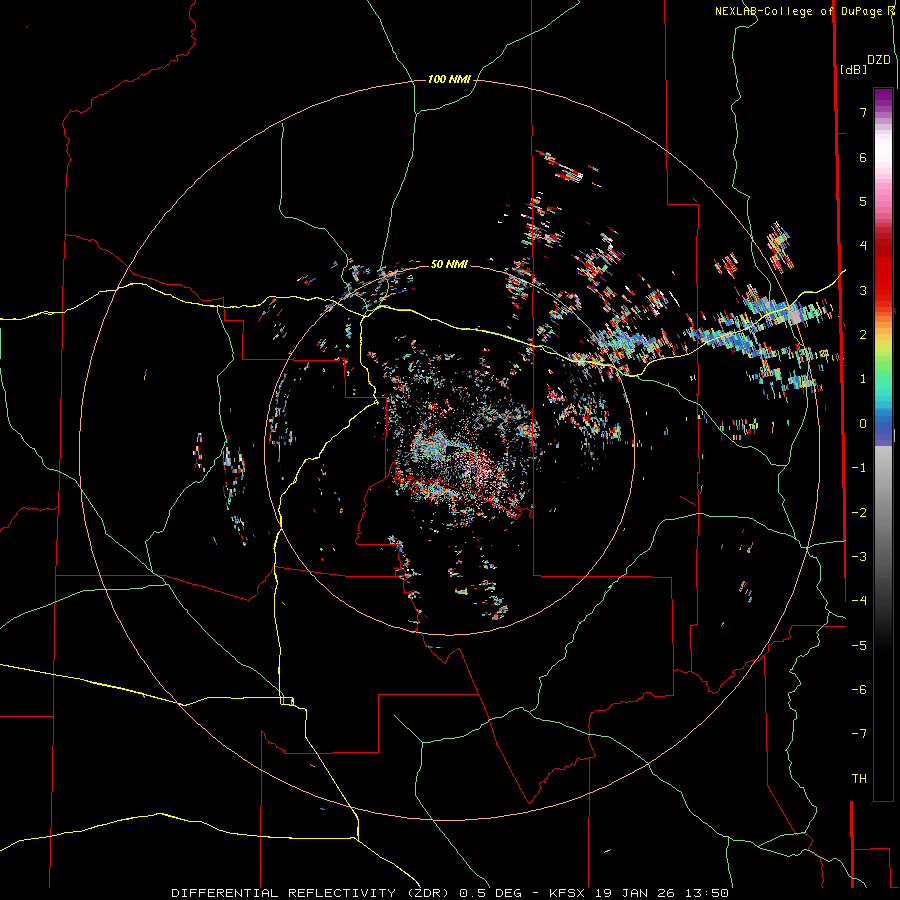Click the -7 value on the dB scale
Viewport: 900px width, 900px height.
[859, 734]
